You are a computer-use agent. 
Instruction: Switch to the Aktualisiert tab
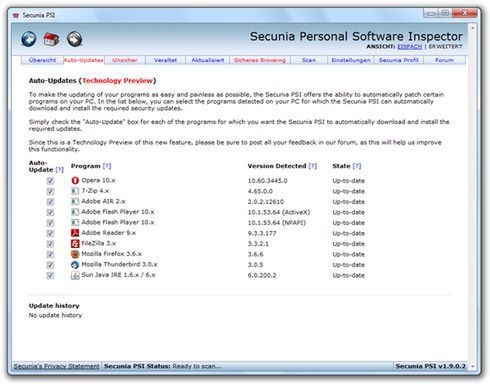(208, 60)
